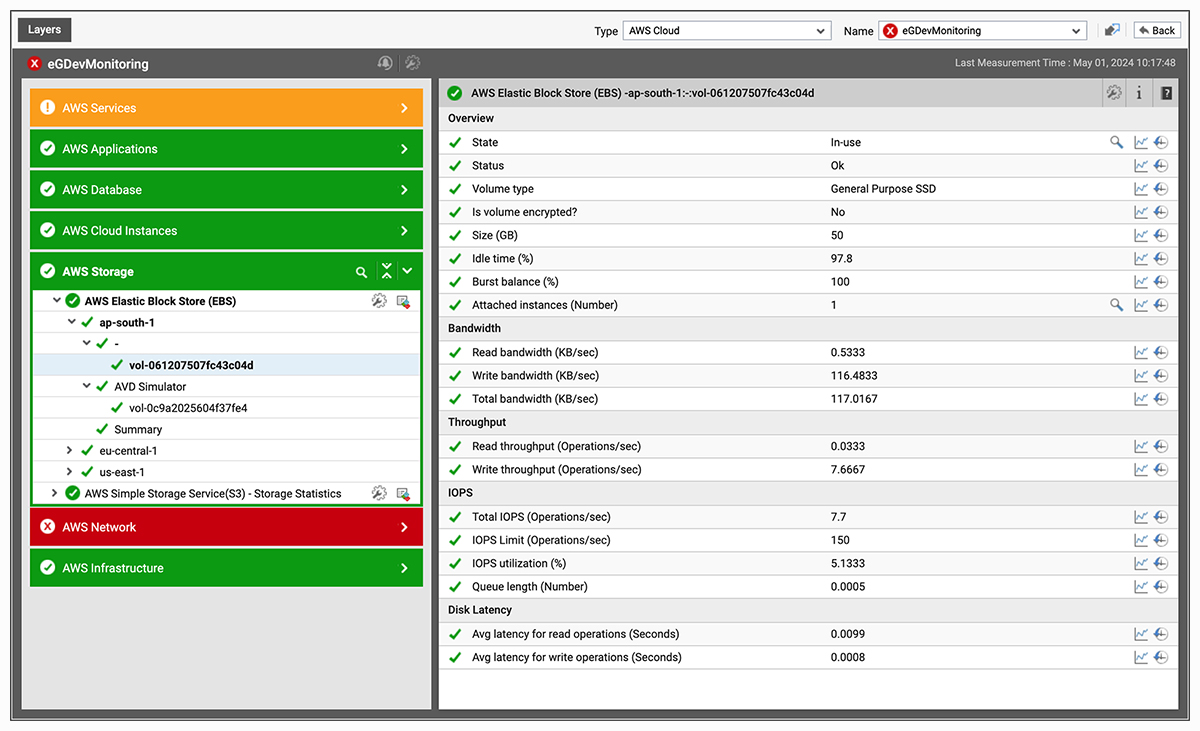The height and width of the screenshot is (731, 1200).
Task: Click the history clock icon on Status row
Action: click(1161, 166)
